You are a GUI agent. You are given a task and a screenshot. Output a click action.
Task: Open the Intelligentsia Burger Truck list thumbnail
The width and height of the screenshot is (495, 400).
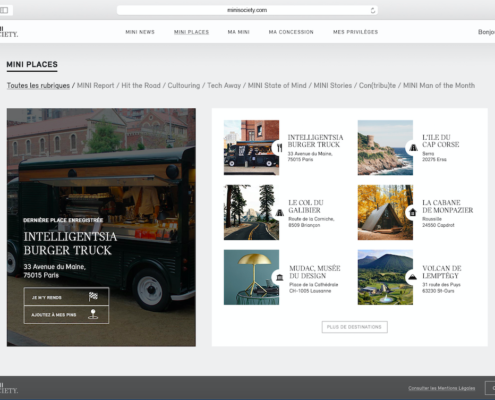pyautogui.click(x=251, y=148)
